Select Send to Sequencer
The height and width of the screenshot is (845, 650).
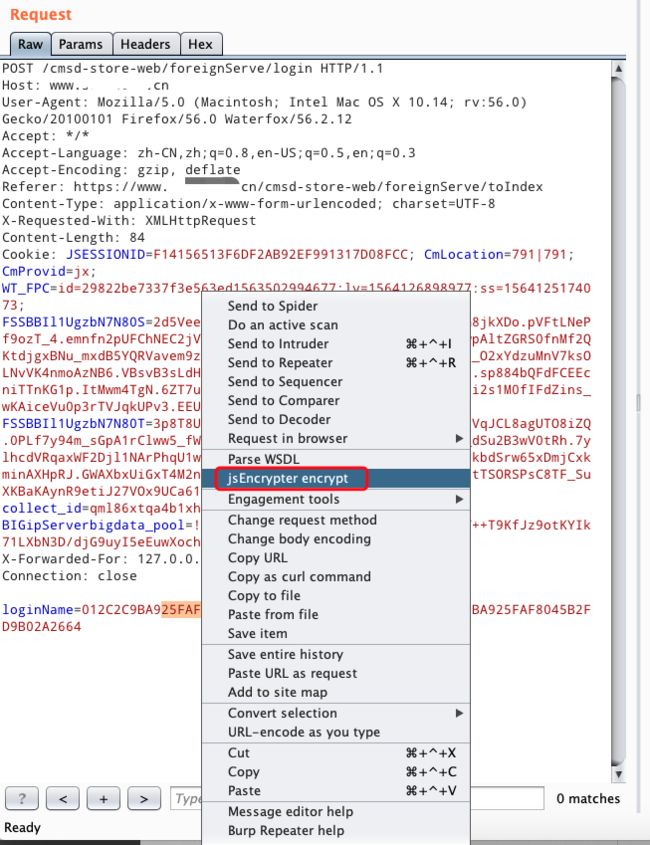tap(336, 382)
